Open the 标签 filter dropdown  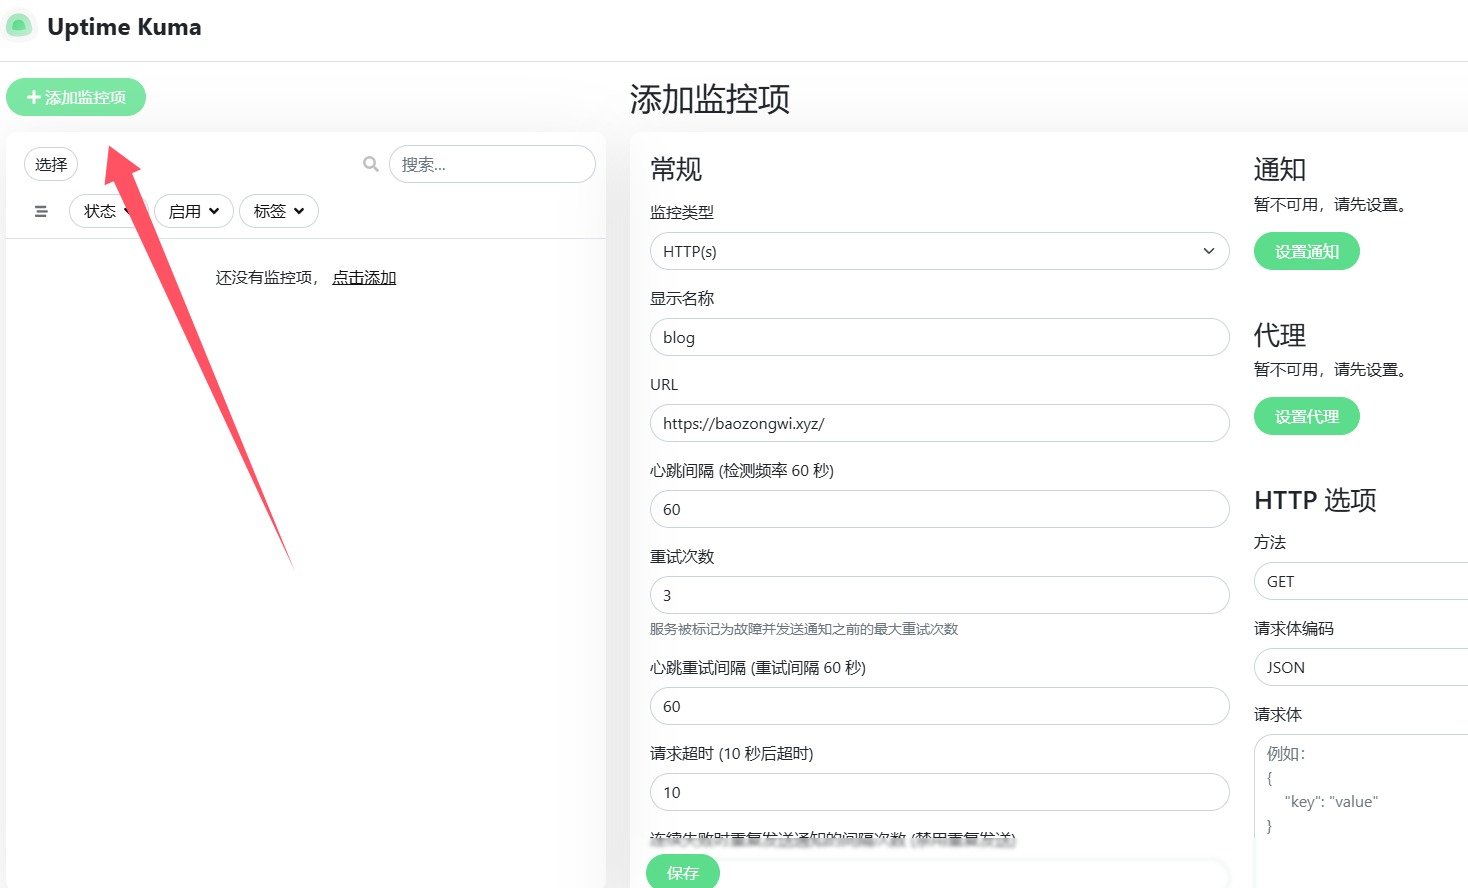tap(278, 211)
